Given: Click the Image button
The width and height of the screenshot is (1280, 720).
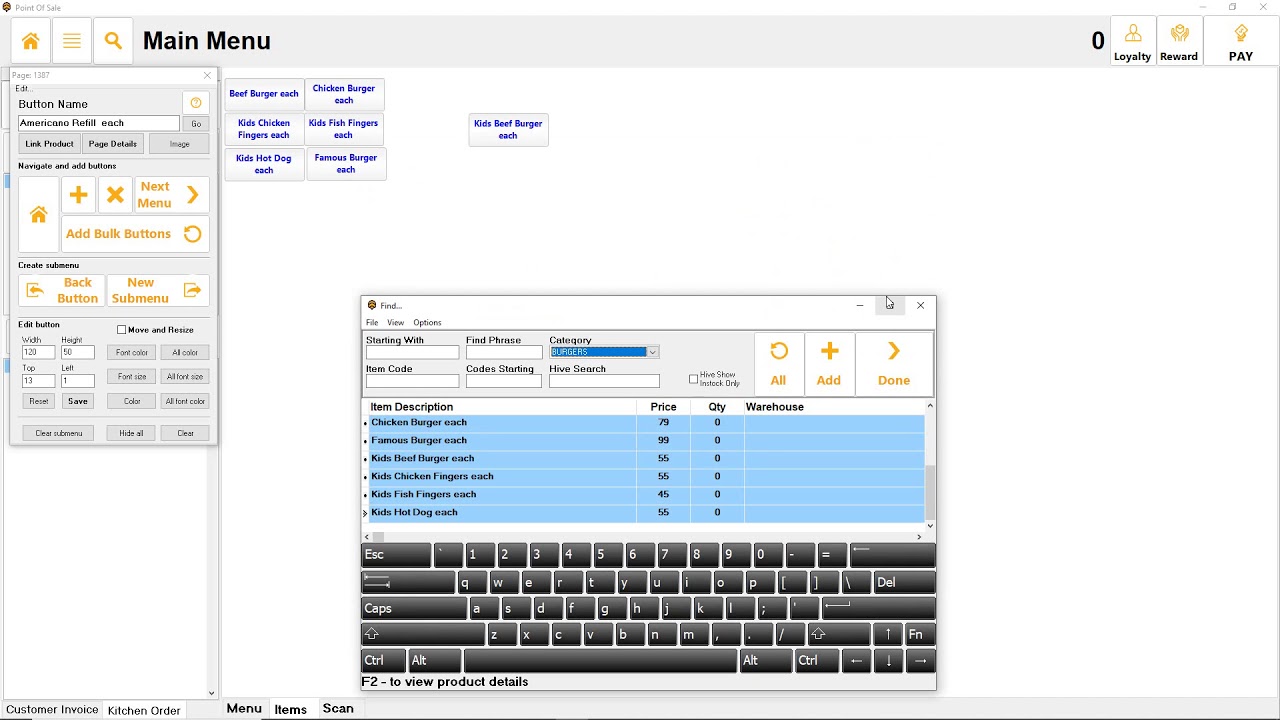Looking at the screenshot, I should [179, 144].
